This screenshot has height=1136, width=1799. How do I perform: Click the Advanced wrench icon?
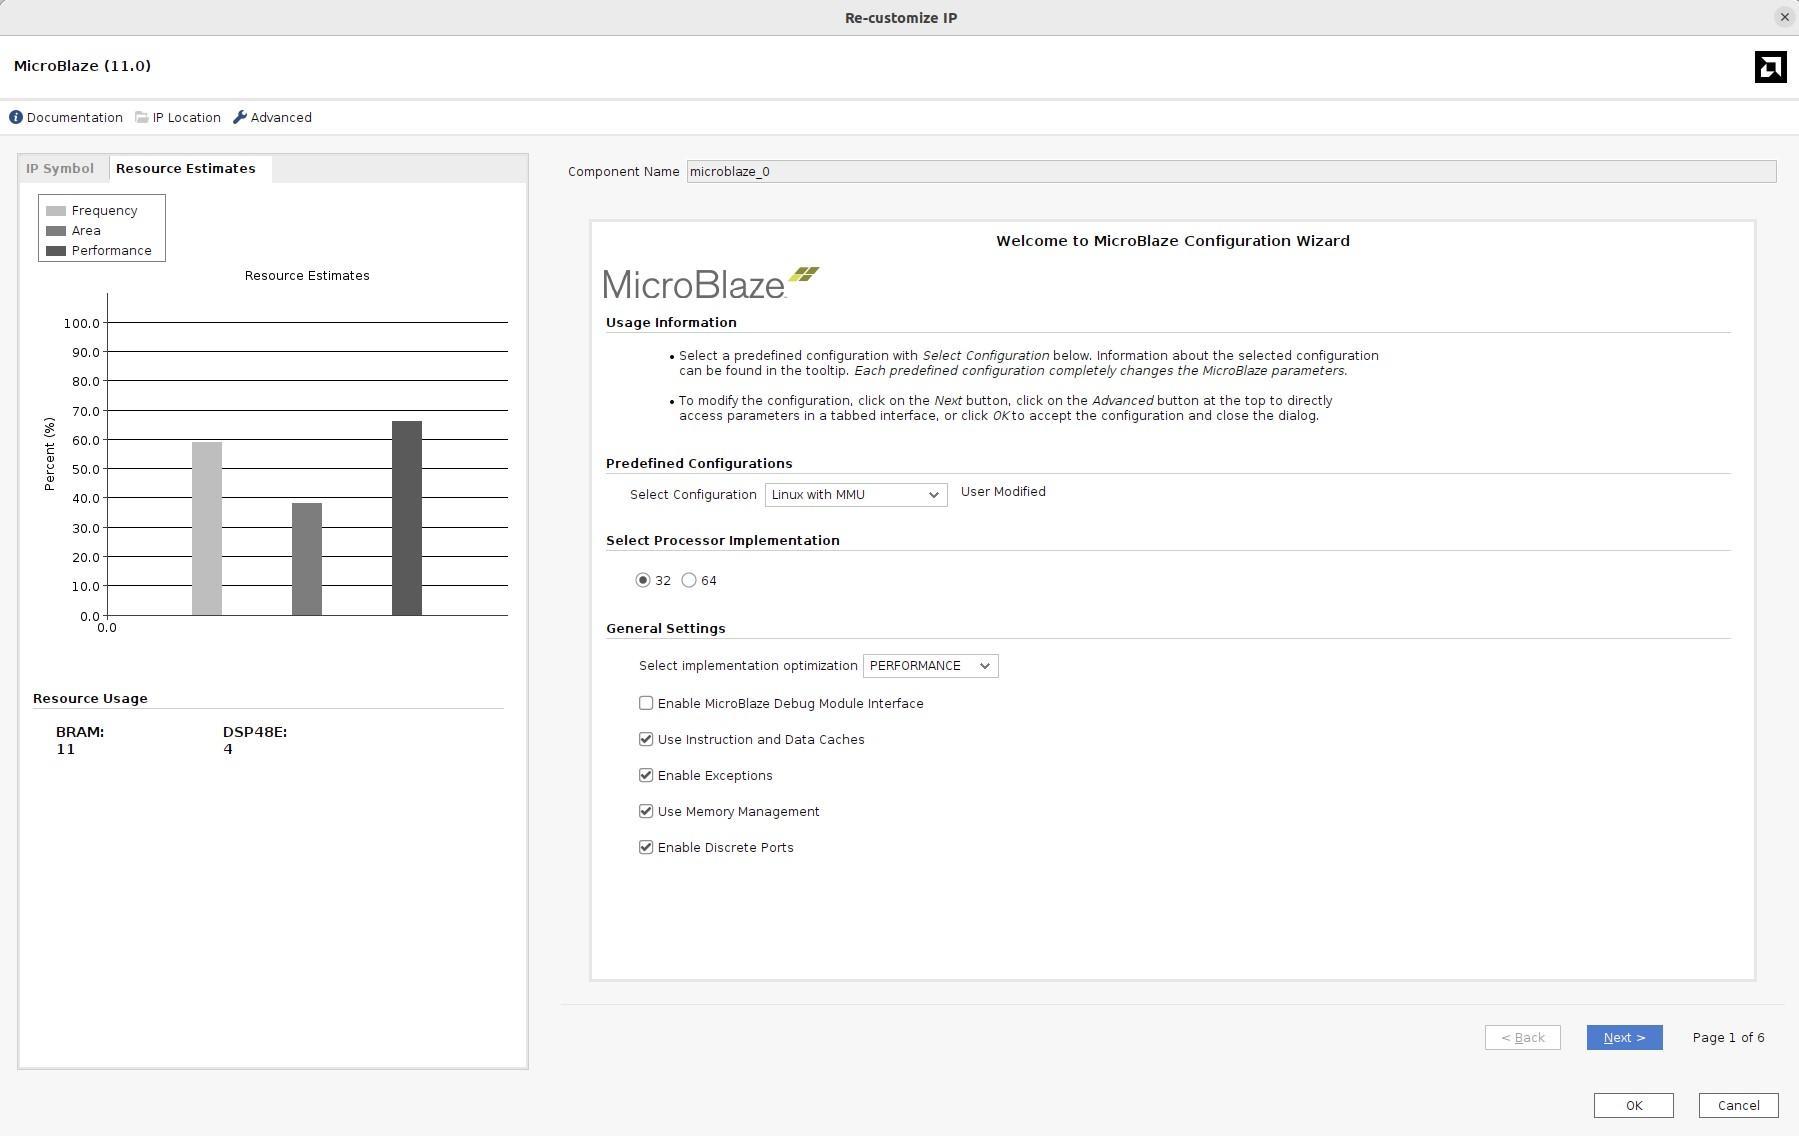coord(240,117)
